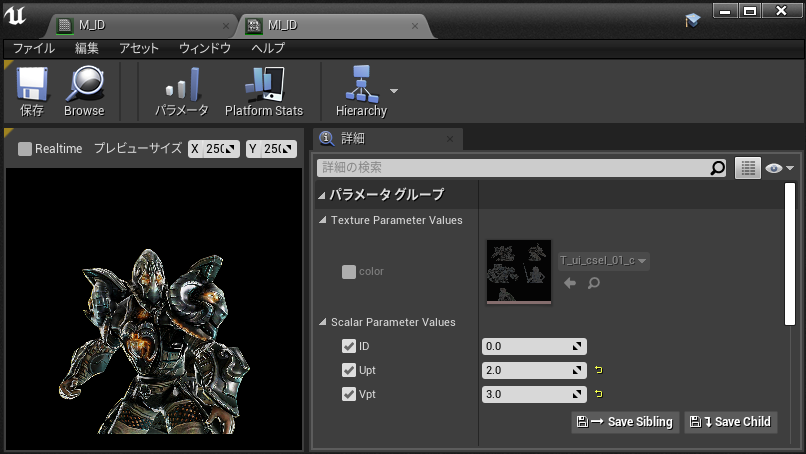This screenshot has height=454, width=806.
Task: Click the Hierarchy toolbar icon
Action: point(361,83)
